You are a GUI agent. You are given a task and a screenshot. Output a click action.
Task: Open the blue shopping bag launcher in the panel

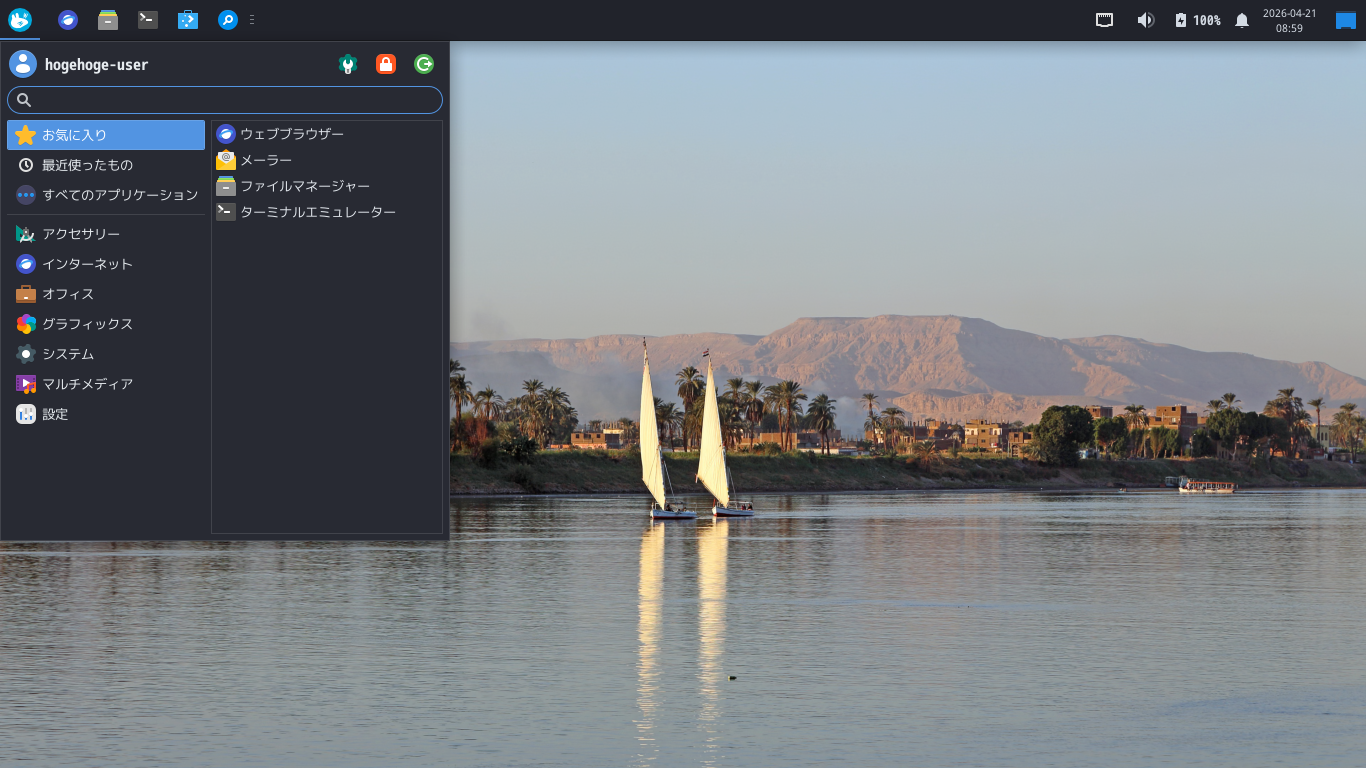pos(188,20)
